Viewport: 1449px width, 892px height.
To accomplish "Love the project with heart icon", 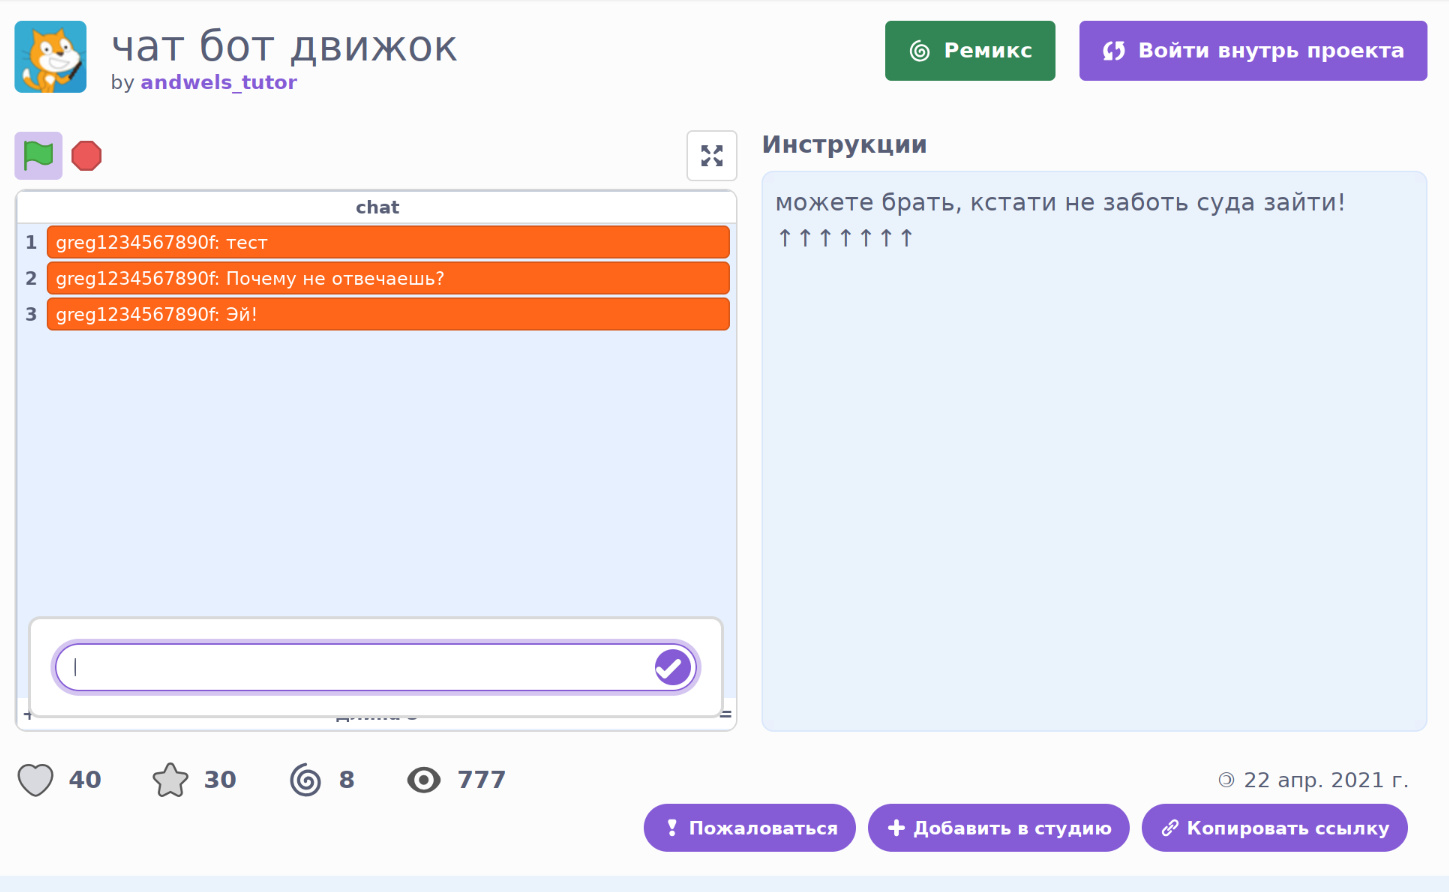I will click(36, 780).
